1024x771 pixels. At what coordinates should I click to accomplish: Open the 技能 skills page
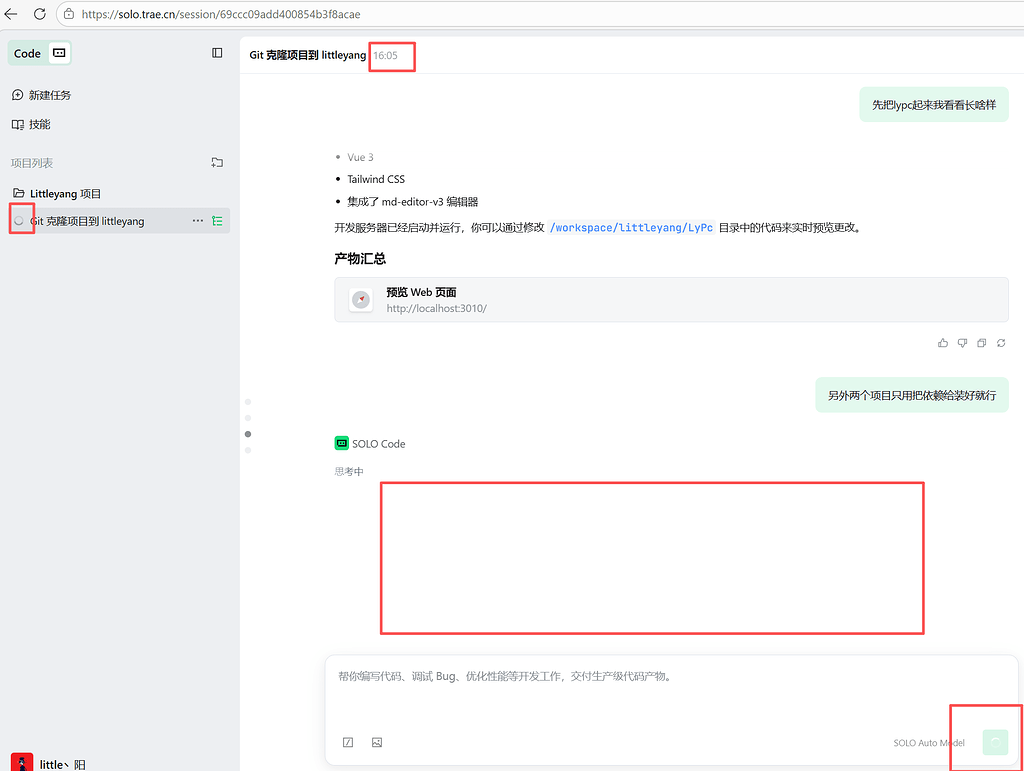point(31,124)
